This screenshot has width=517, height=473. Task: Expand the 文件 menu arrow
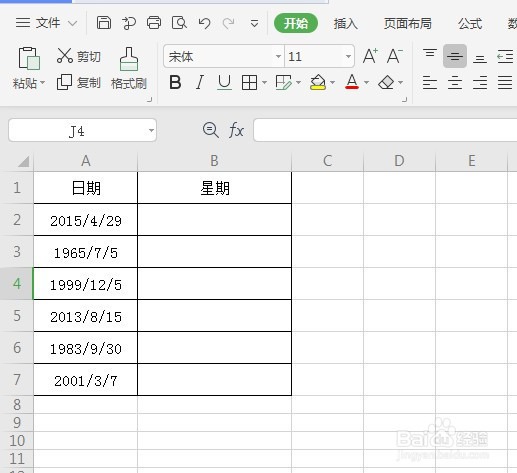pos(72,24)
